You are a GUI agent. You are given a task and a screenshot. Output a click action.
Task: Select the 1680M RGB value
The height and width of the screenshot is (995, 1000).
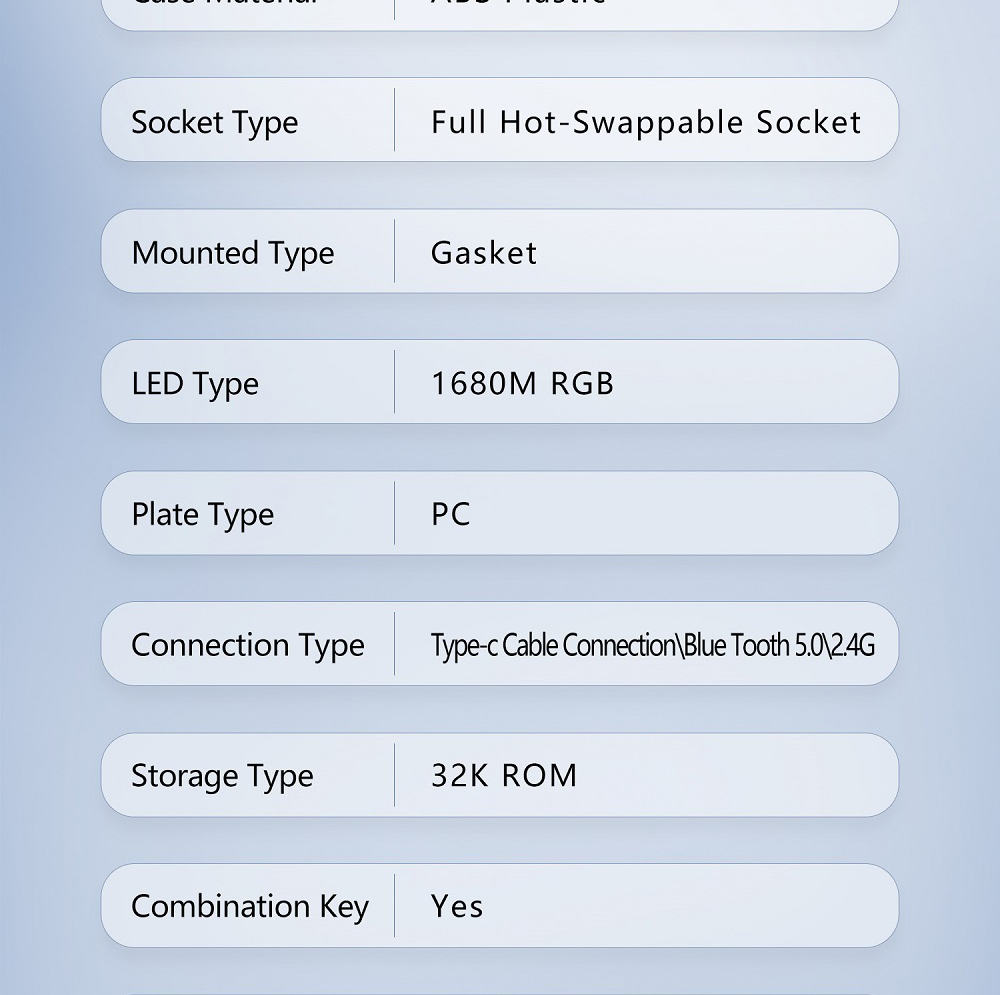(522, 383)
